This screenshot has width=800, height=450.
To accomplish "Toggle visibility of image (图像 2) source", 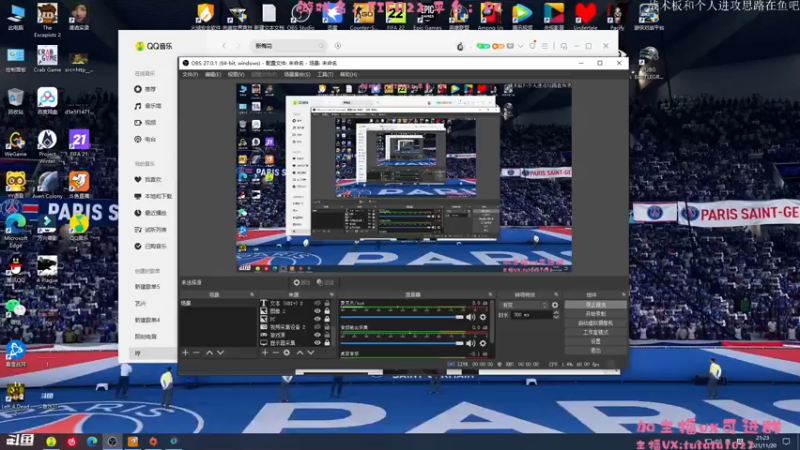I will [317, 311].
